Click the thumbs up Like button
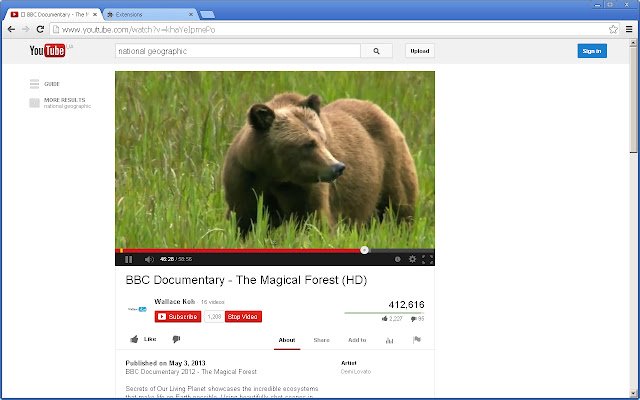 [143, 339]
